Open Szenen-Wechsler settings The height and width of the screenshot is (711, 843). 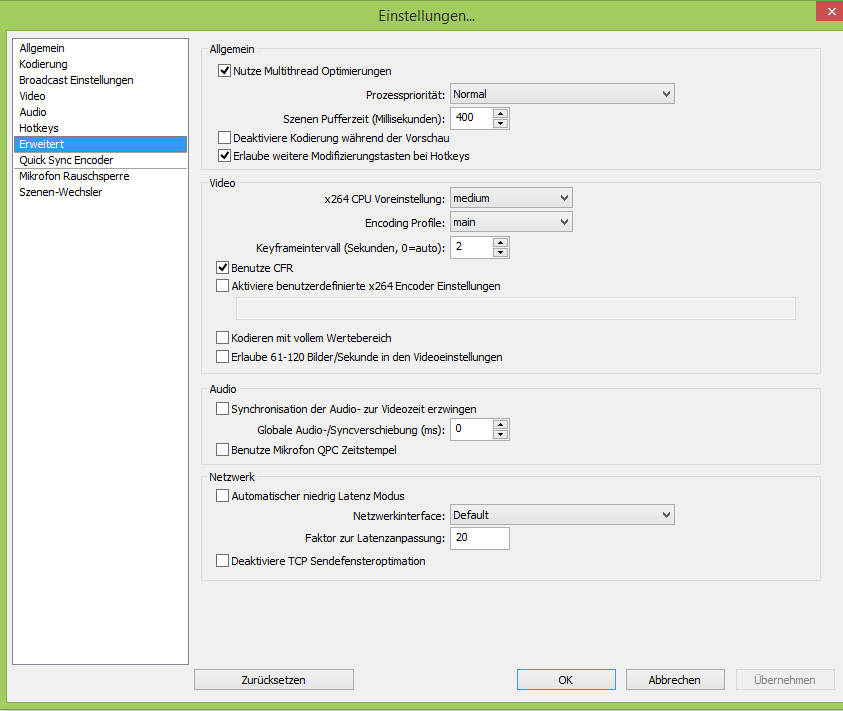pos(100,192)
